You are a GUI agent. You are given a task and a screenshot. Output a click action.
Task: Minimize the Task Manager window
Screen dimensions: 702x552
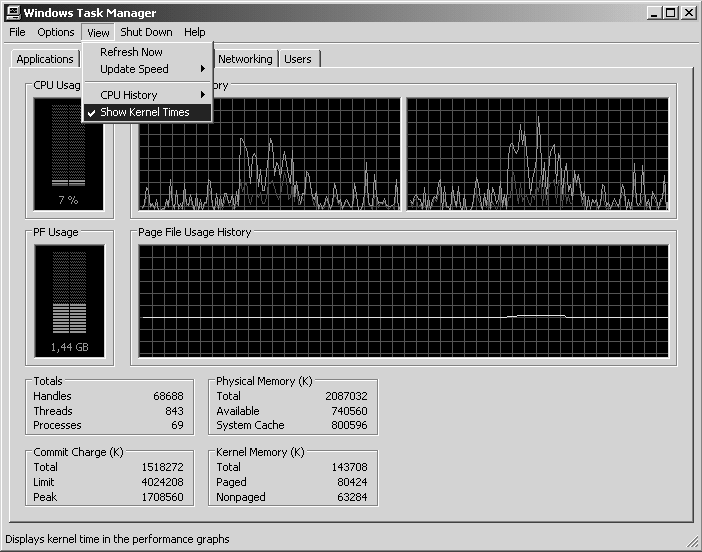(x=654, y=13)
